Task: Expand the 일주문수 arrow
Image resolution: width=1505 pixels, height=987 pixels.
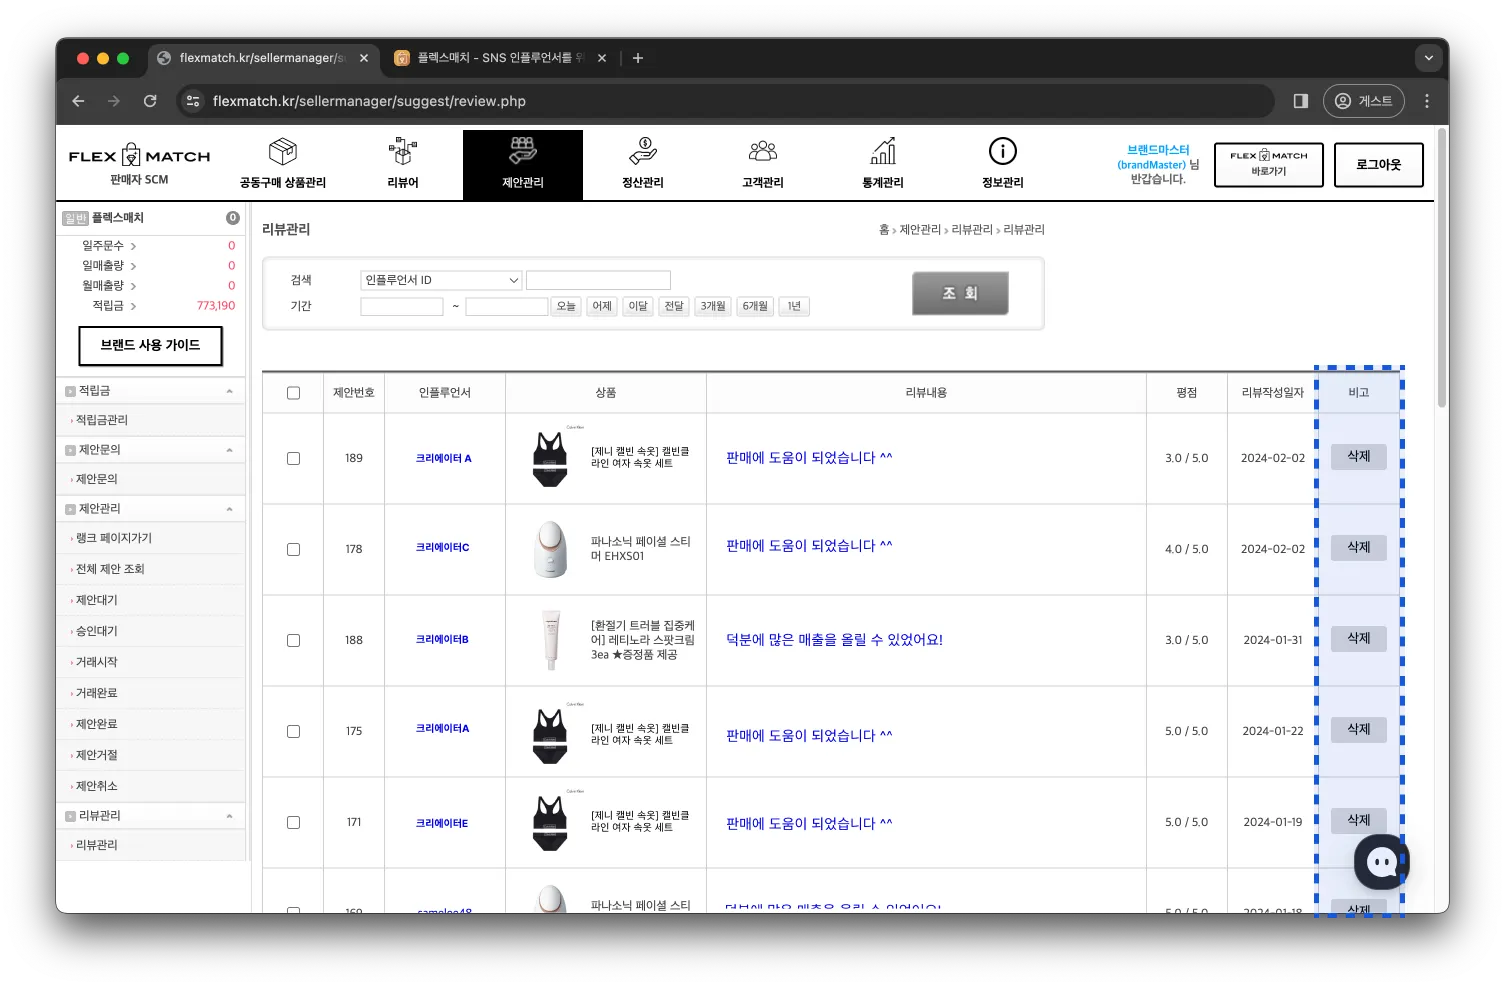Action: [x=133, y=246]
